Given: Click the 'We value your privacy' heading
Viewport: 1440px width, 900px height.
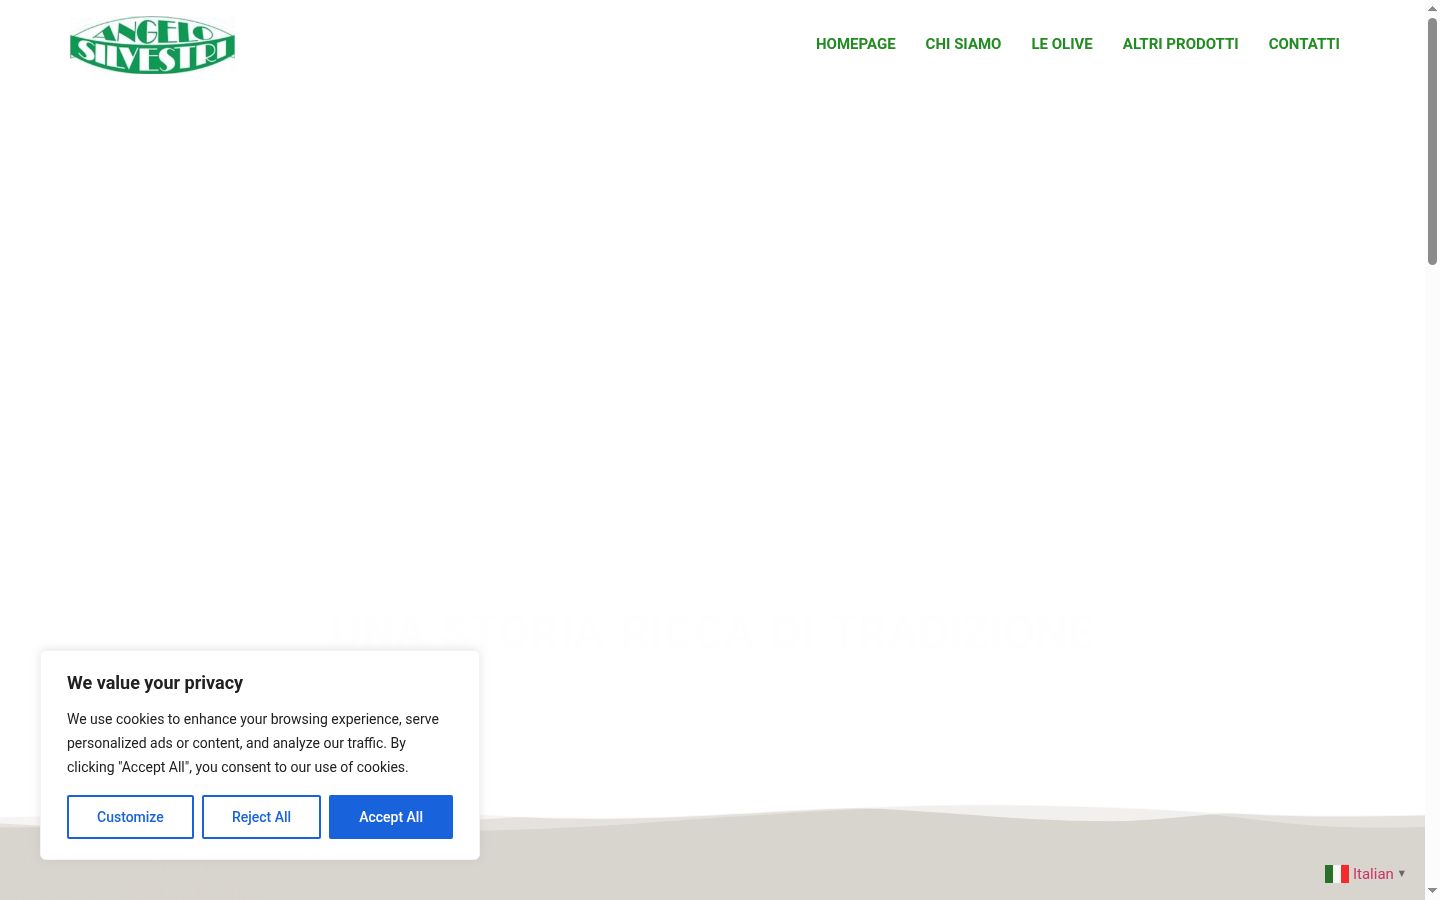Looking at the screenshot, I should [x=155, y=683].
